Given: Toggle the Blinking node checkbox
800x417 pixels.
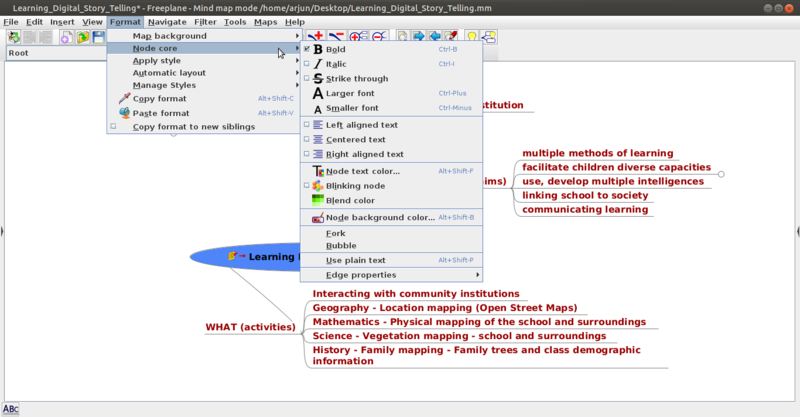Looking at the screenshot, I should pos(307,185).
